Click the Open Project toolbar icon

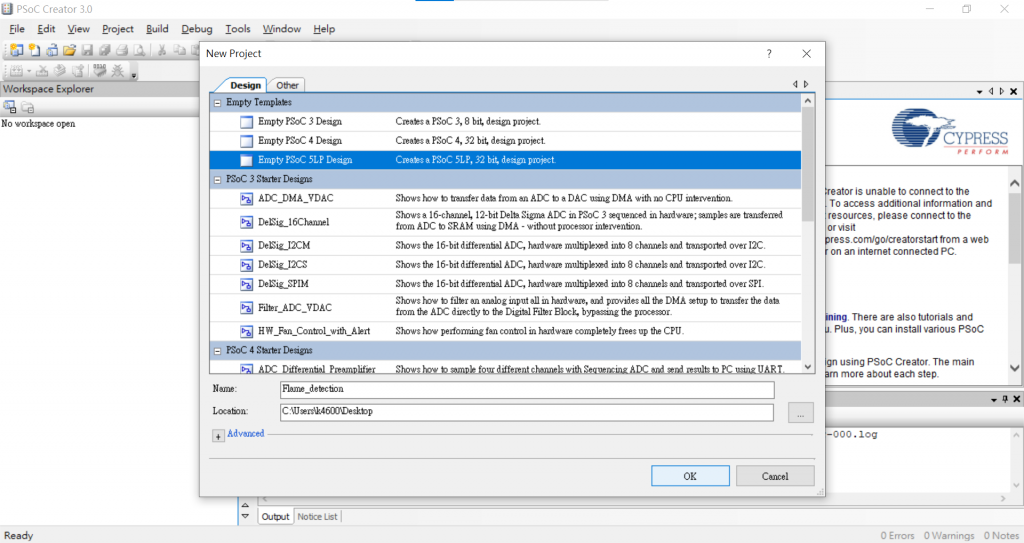click(52, 50)
